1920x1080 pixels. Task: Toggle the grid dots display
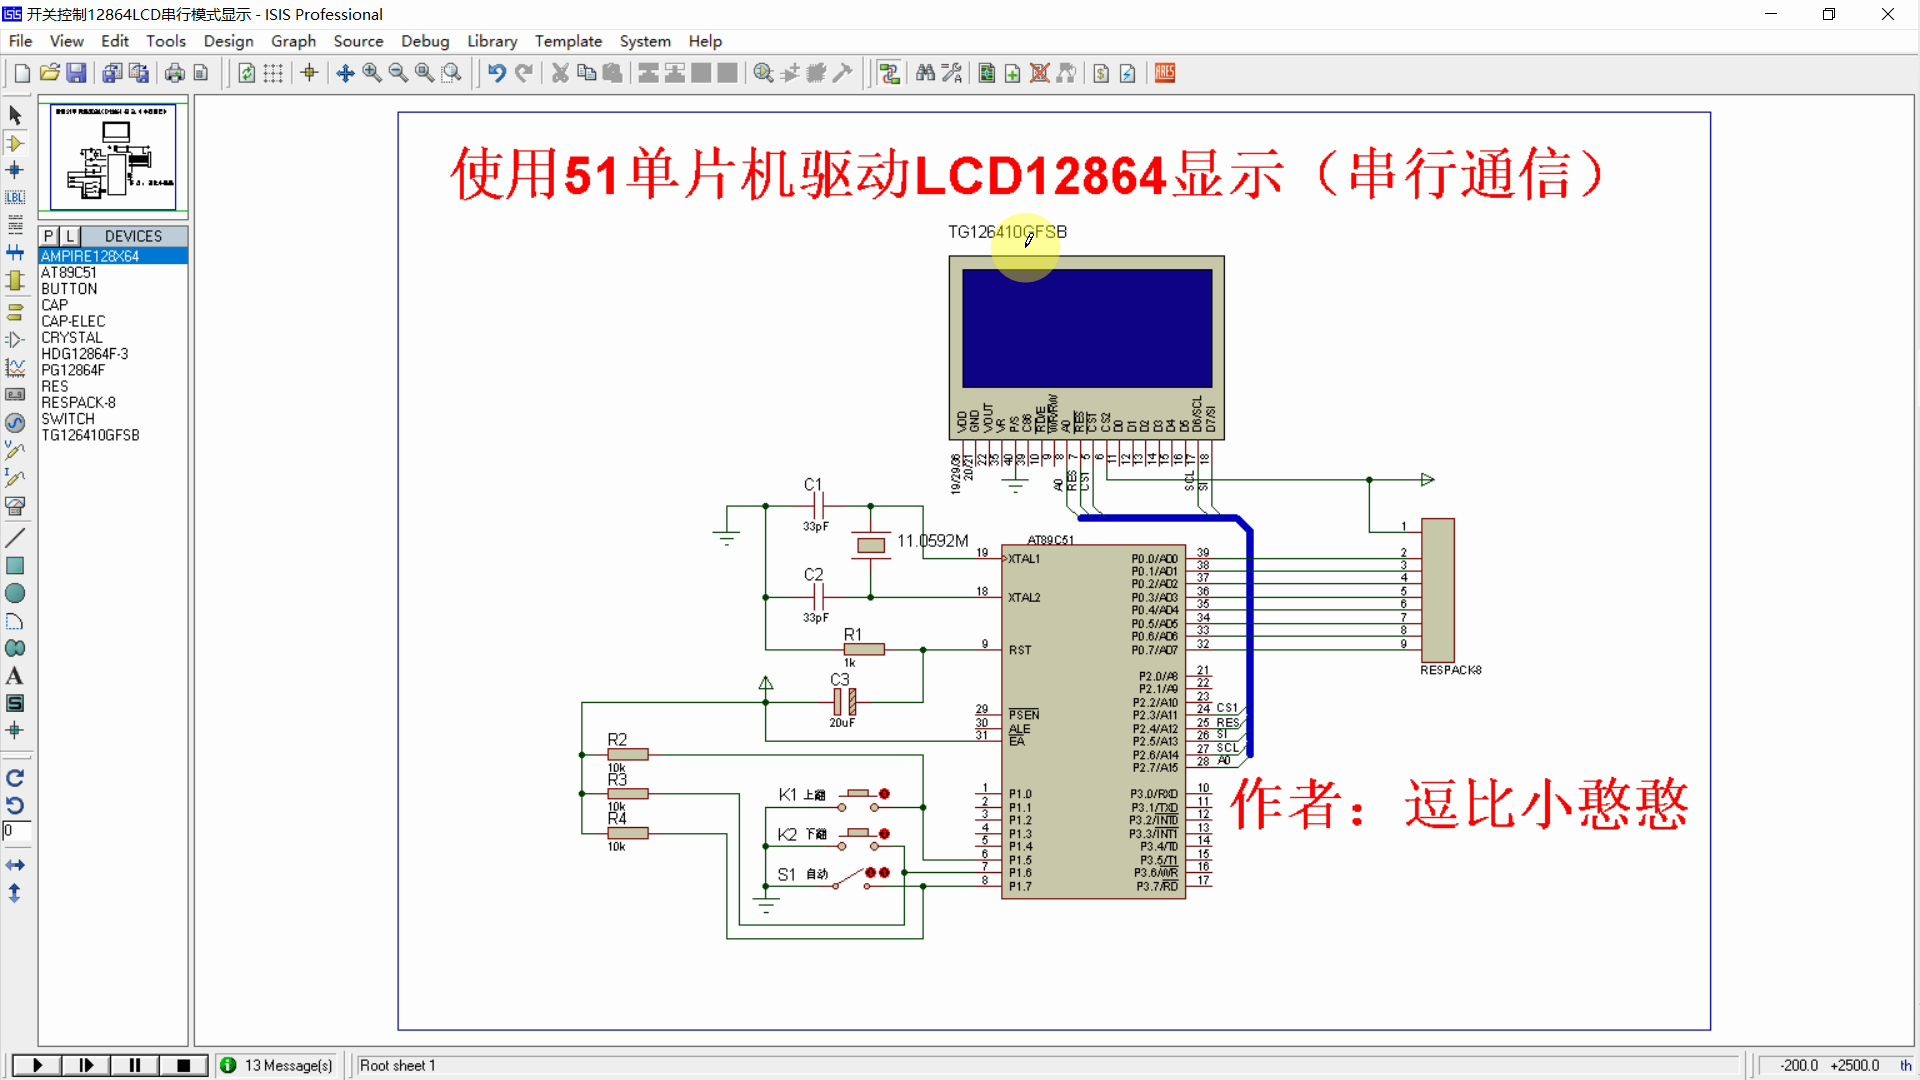[x=273, y=73]
